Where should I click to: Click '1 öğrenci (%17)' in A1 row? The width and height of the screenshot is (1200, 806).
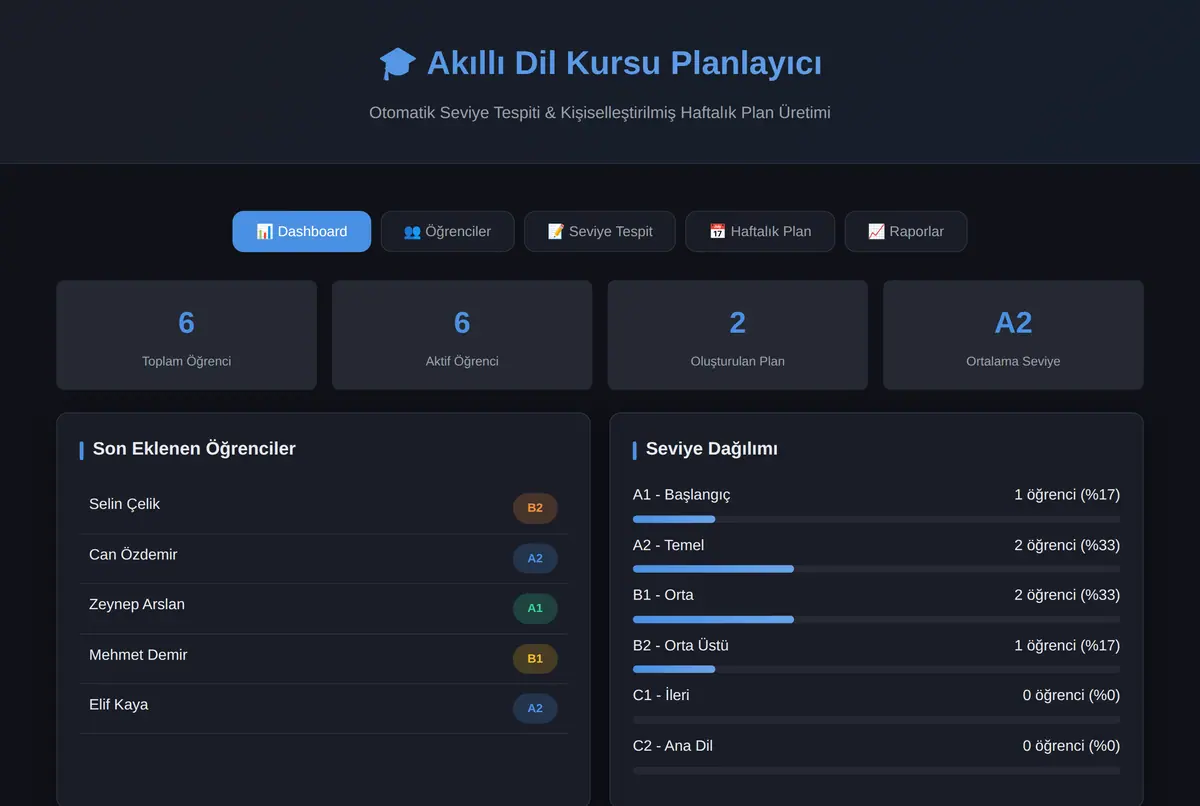click(1067, 495)
